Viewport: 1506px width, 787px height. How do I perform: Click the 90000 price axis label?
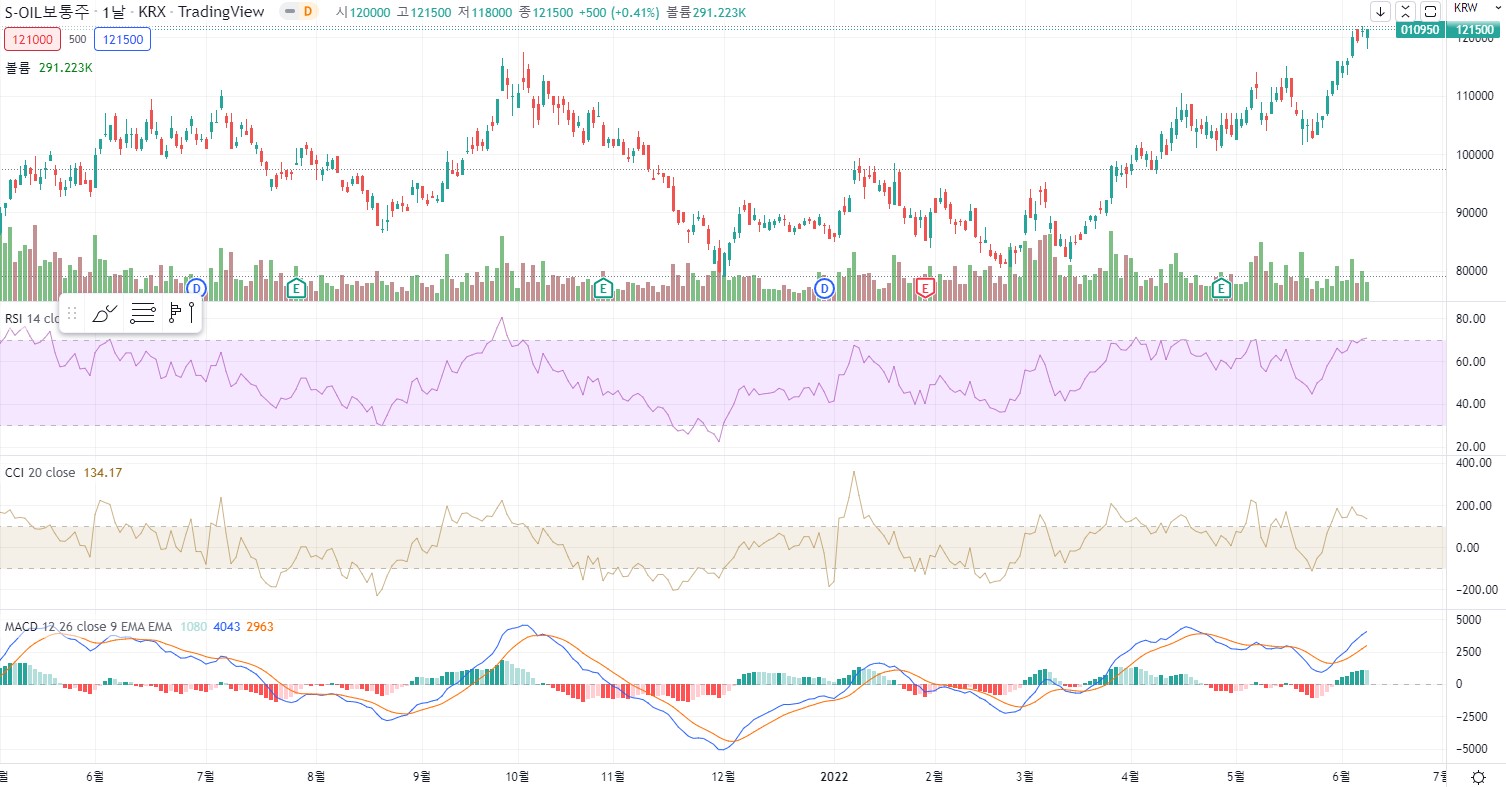pyautogui.click(x=1474, y=213)
